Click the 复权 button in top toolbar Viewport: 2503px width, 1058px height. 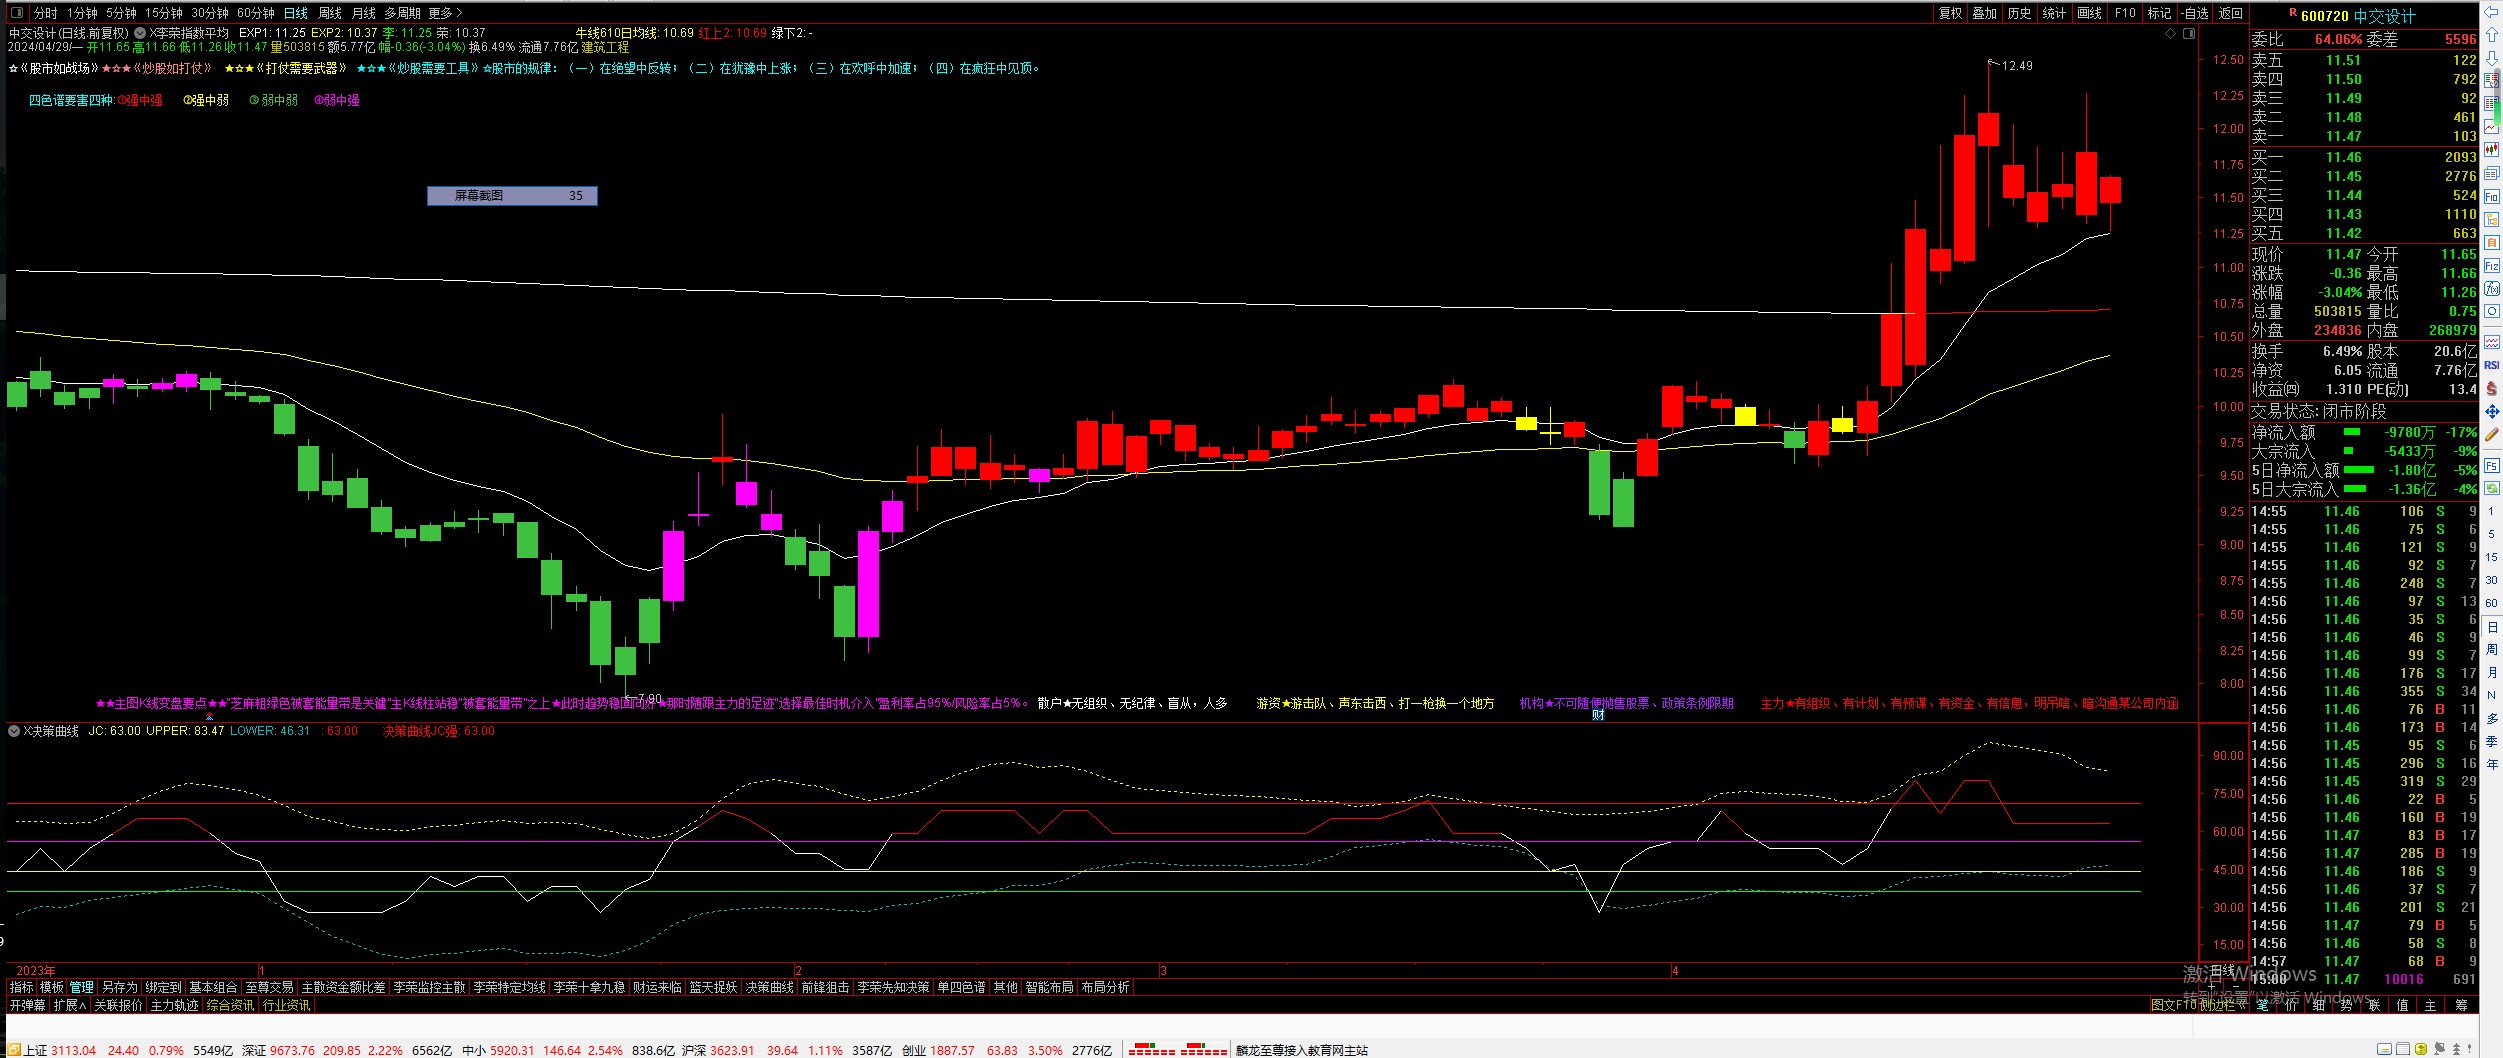tap(1950, 13)
